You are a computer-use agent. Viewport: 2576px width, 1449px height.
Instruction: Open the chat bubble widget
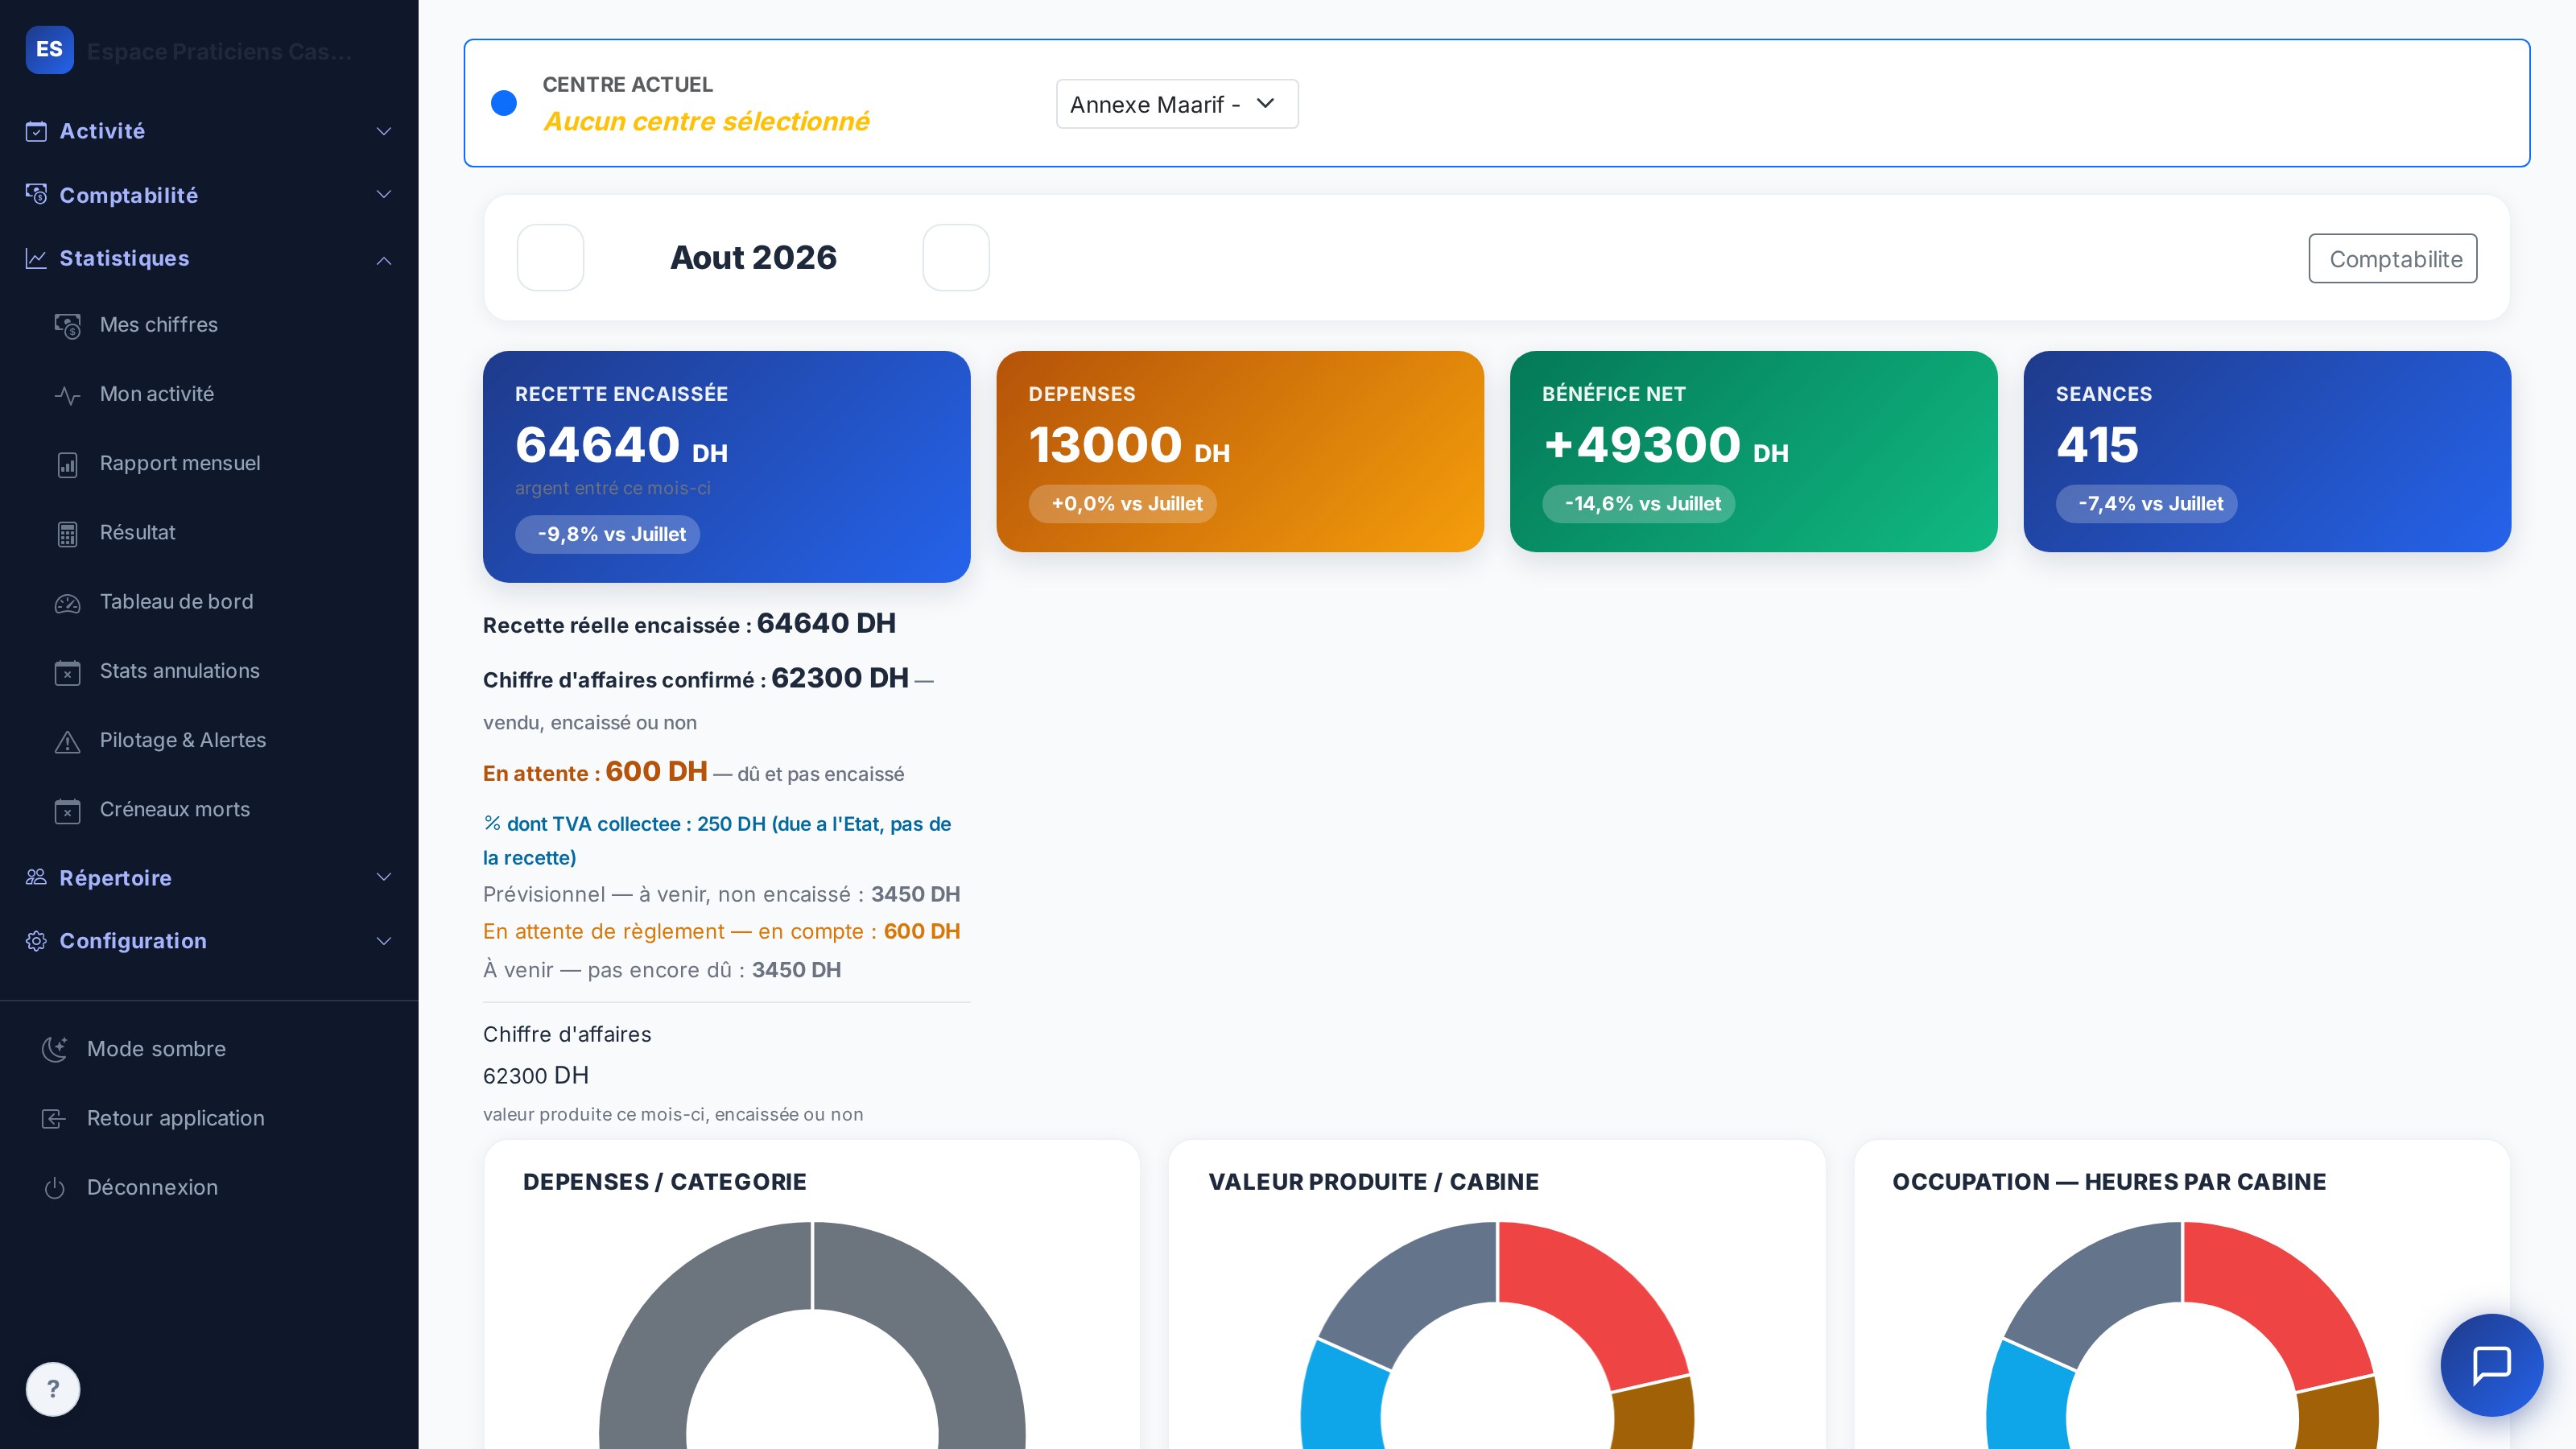click(2491, 1364)
